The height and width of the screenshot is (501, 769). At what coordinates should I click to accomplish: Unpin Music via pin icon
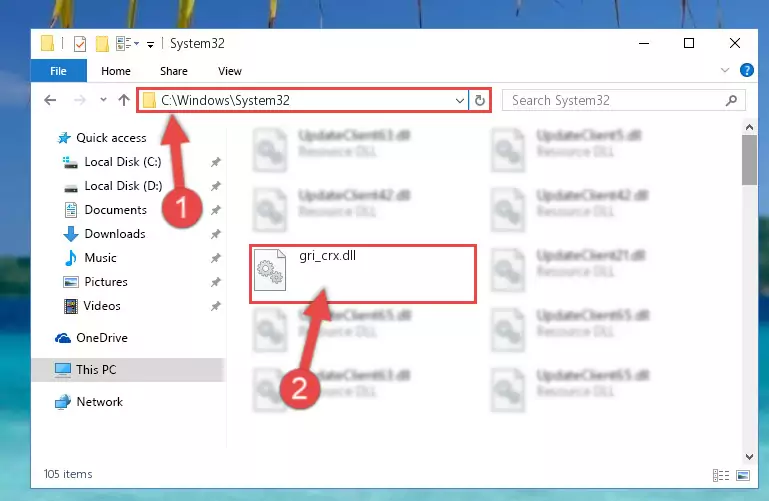[215, 258]
